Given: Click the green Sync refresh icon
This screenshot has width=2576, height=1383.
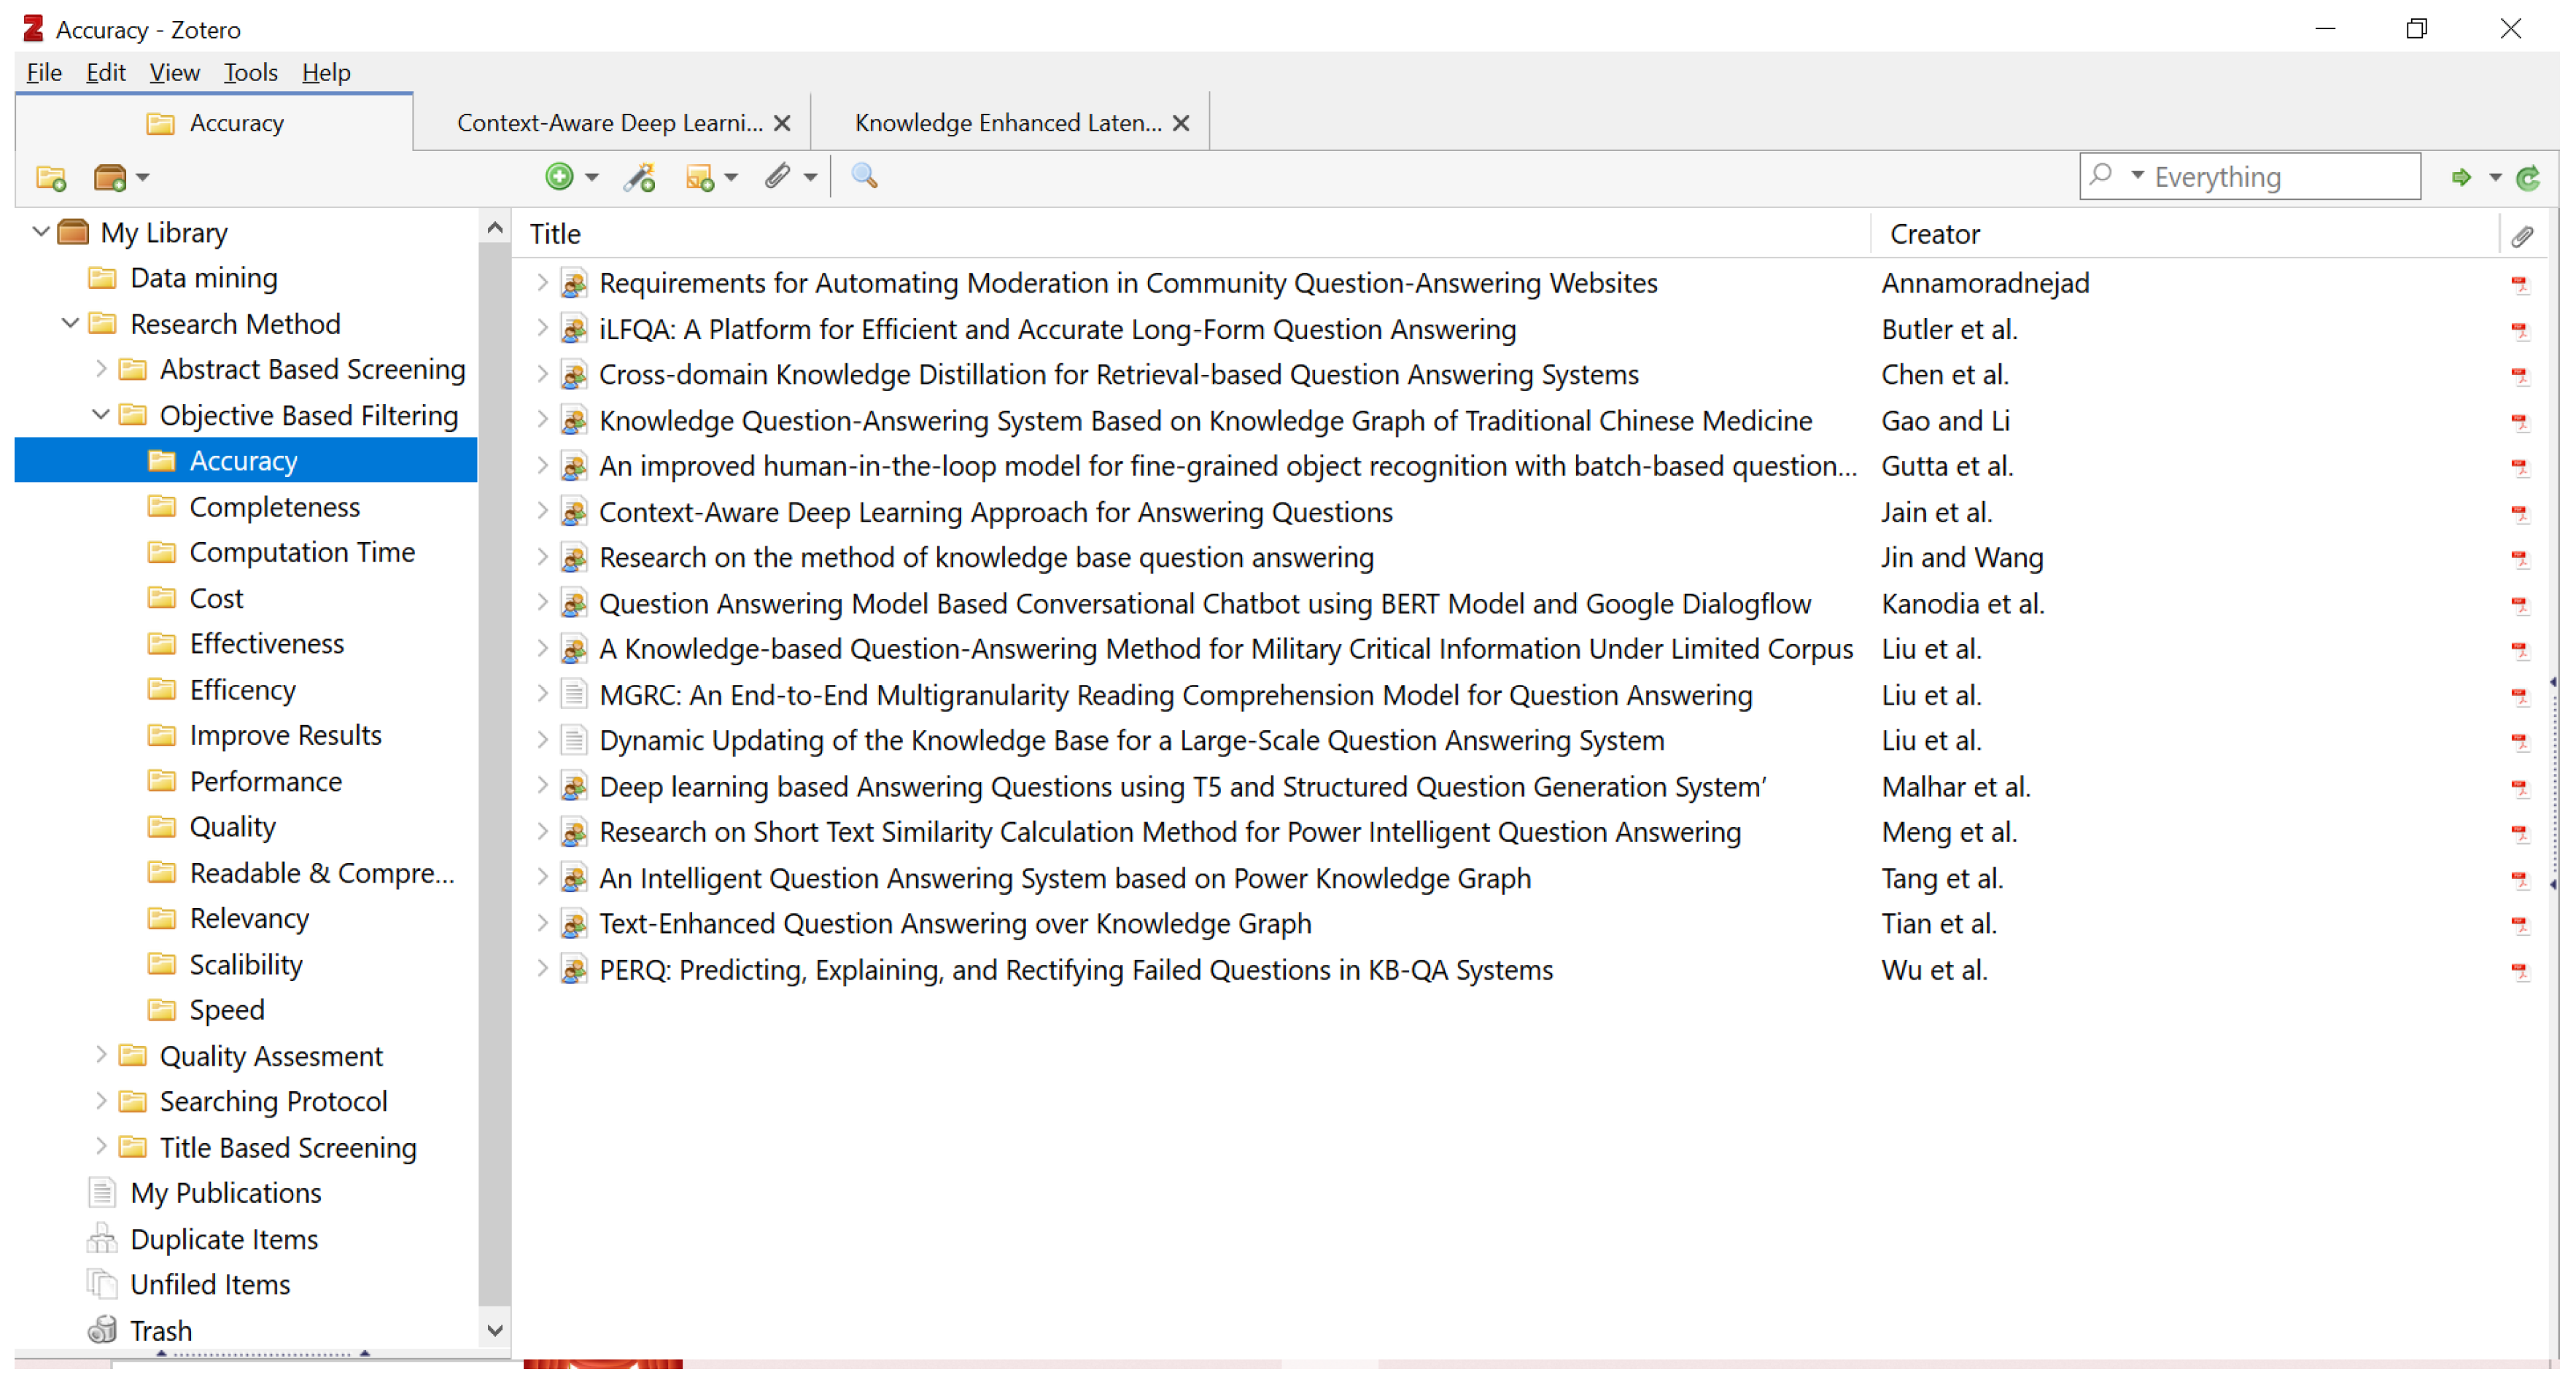Looking at the screenshot, I should 2527,178.
